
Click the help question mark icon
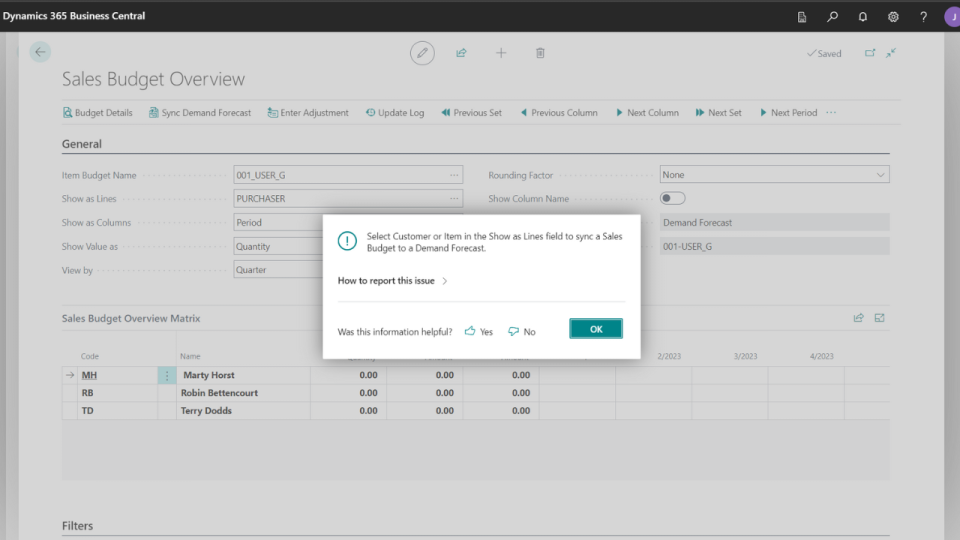click(x=923, y=17)
